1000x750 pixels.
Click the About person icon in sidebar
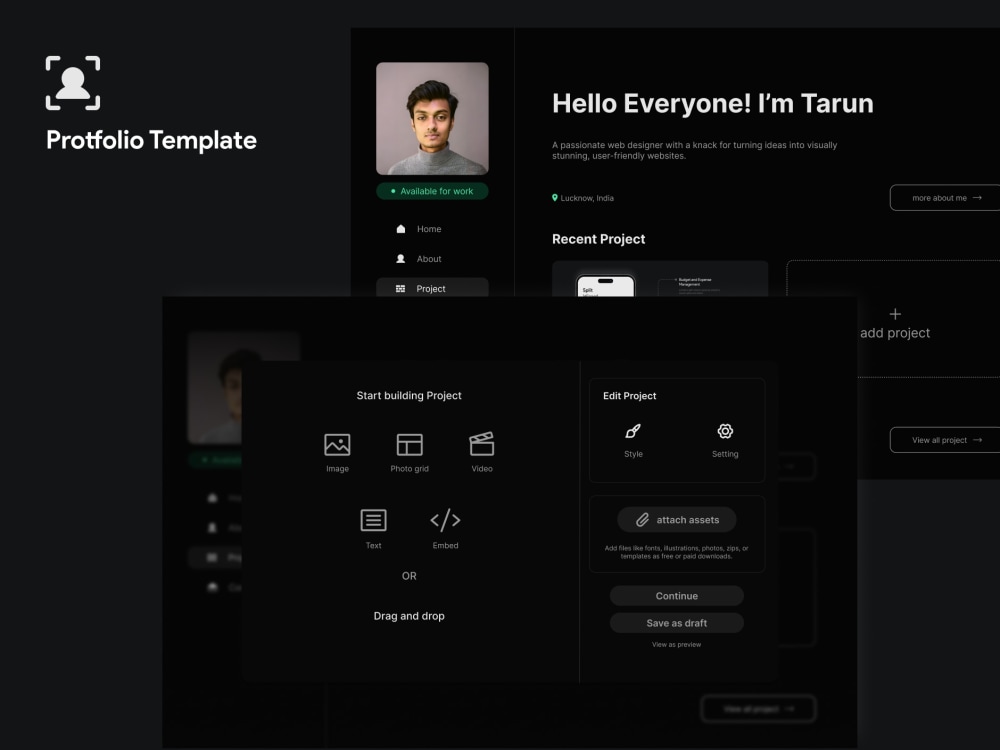[x=401, y=259]
